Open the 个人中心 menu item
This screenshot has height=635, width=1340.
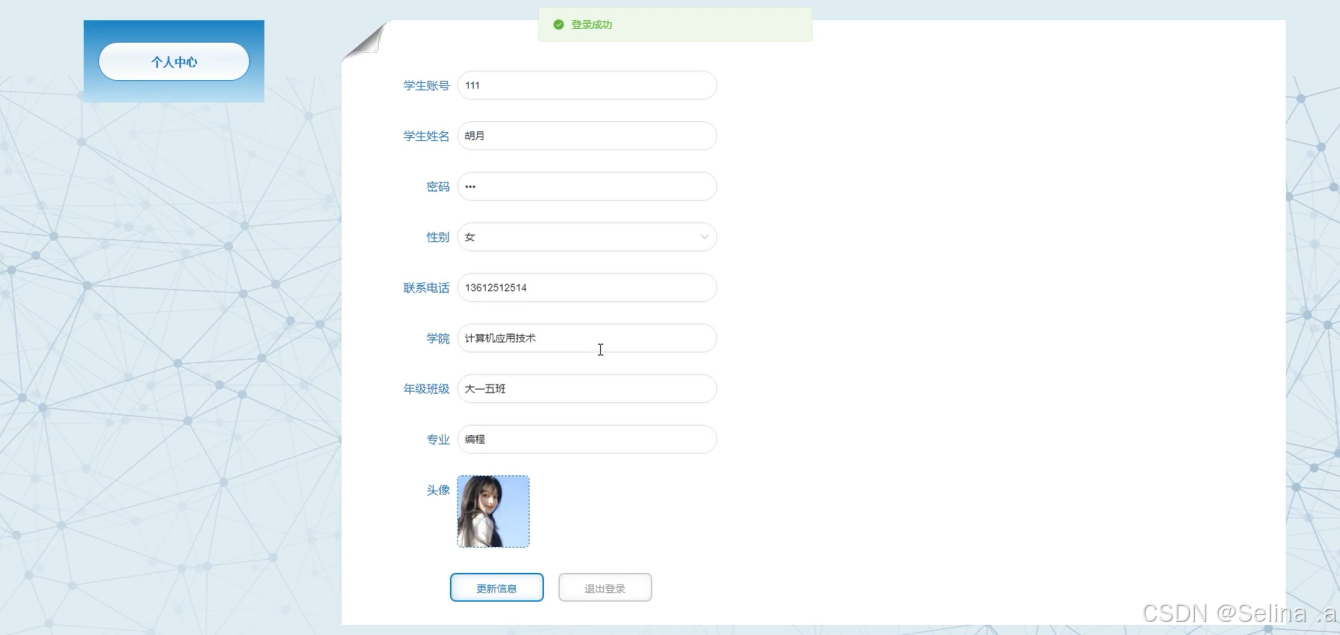click(x=174, y=62)
